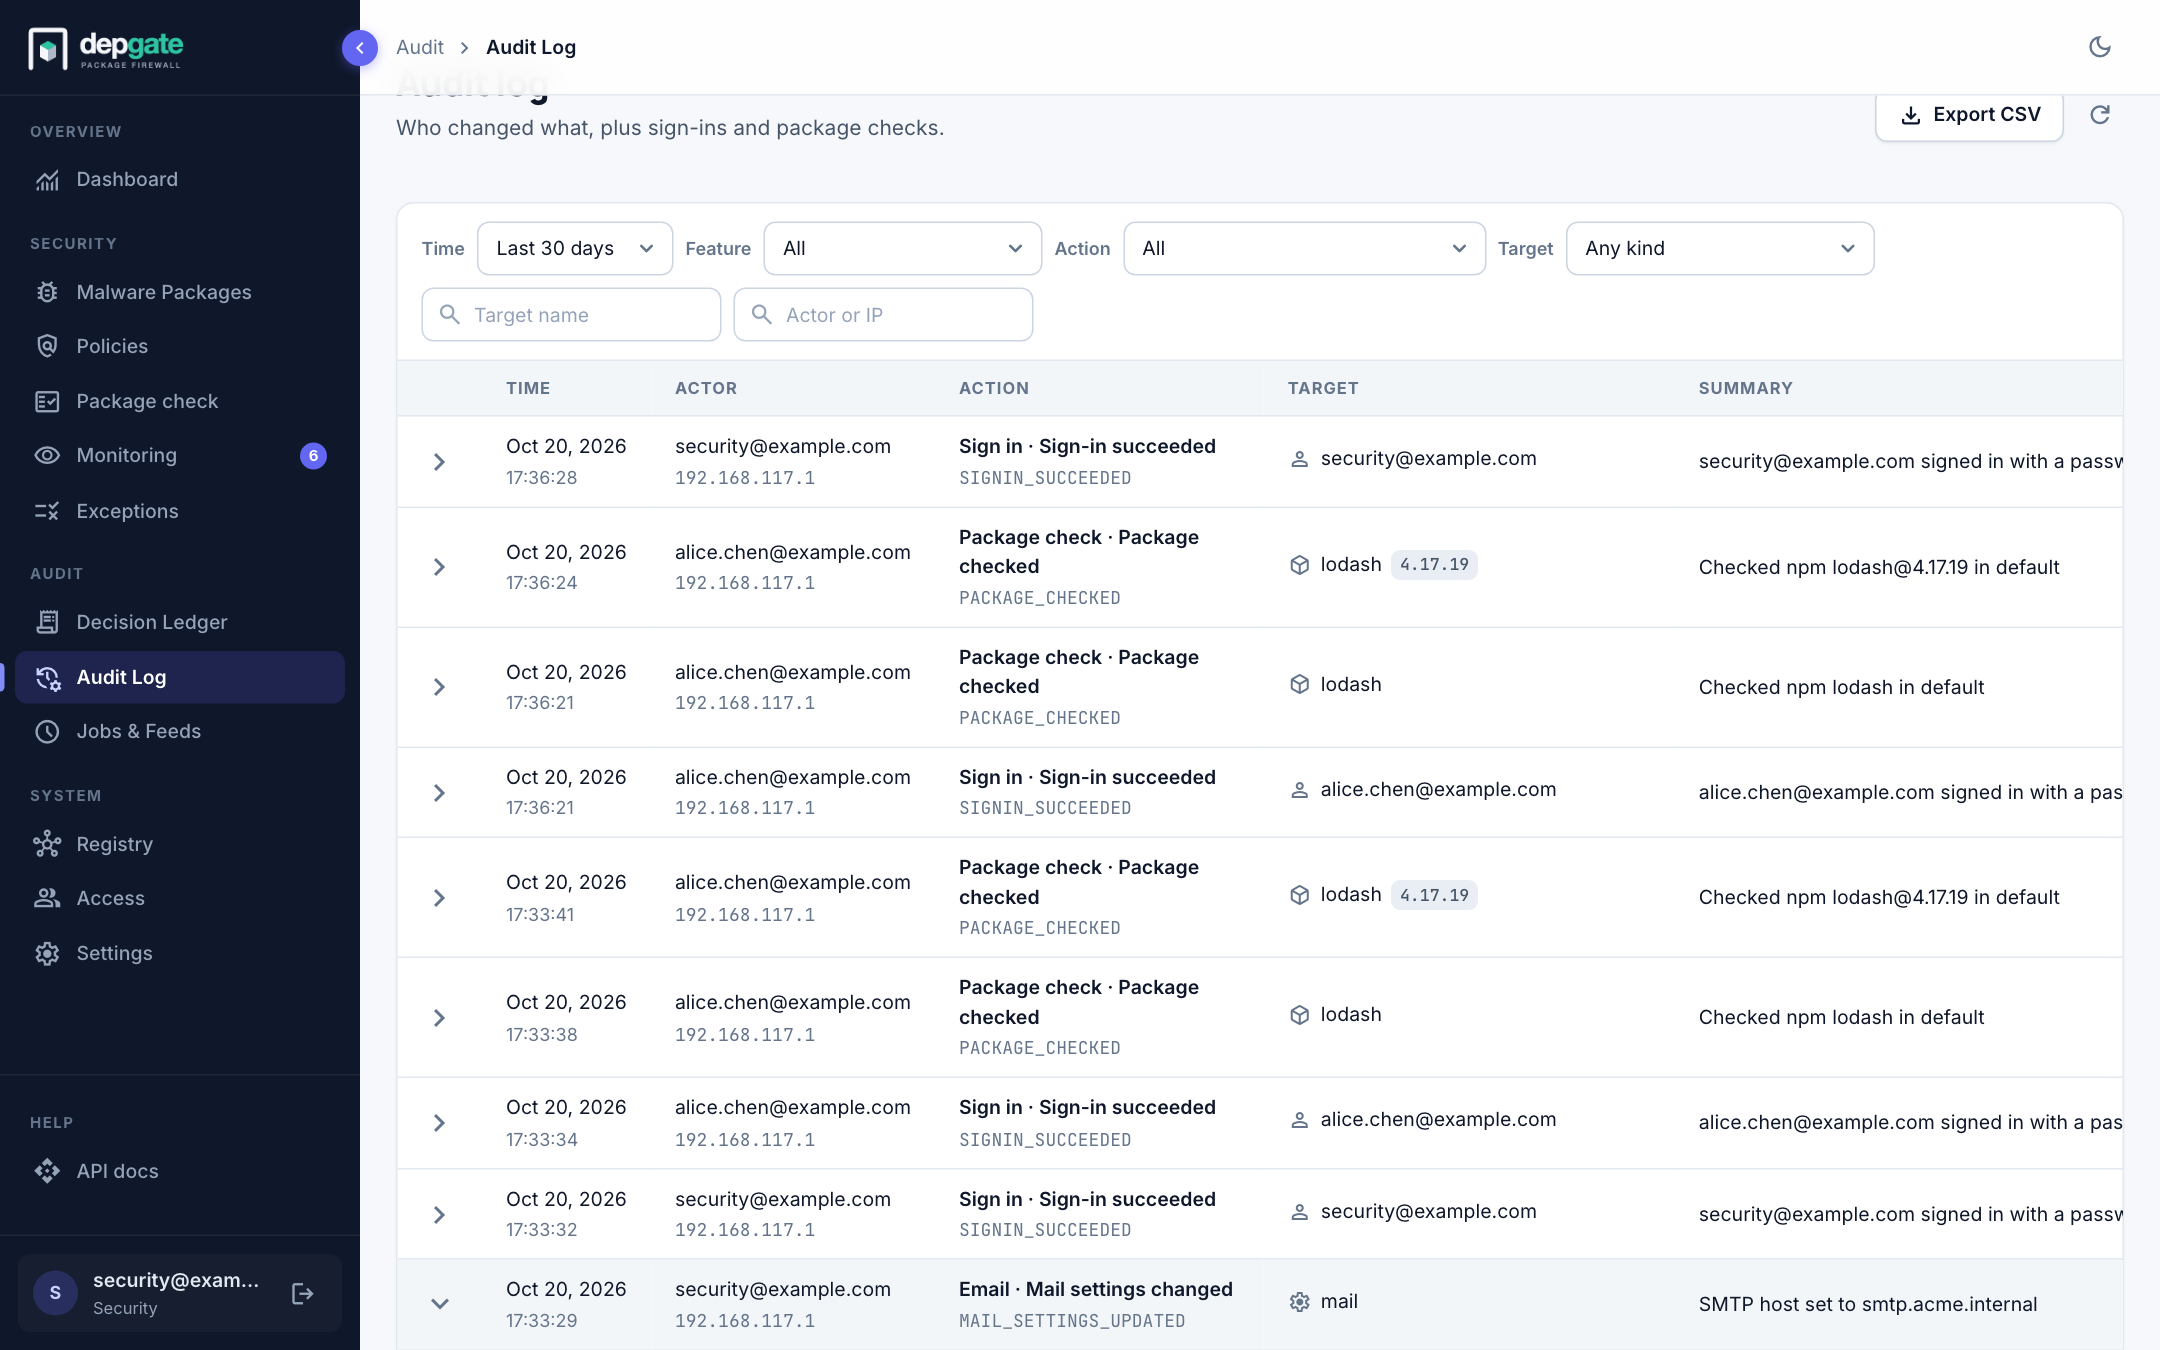Click the API docs icon
2160x1350 pixels.
47,1171
